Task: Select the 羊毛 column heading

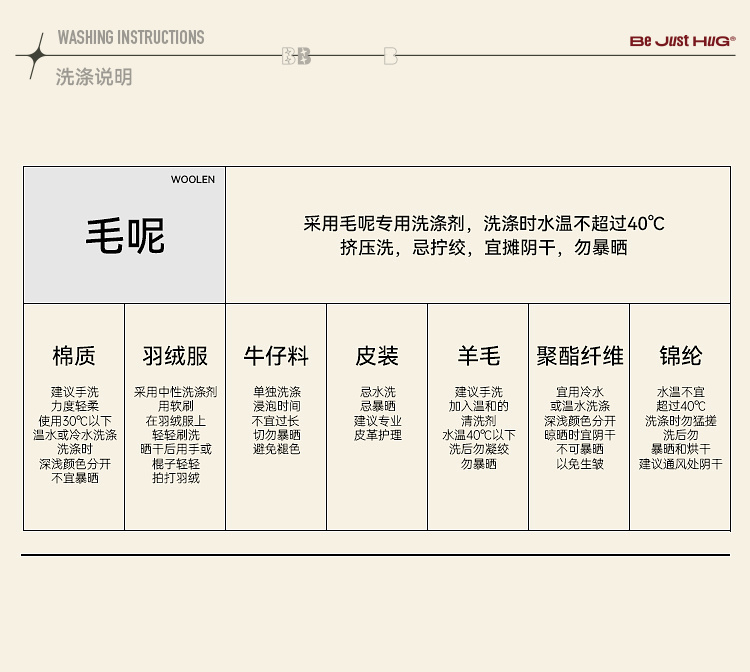Action: [x=478, y=356]
